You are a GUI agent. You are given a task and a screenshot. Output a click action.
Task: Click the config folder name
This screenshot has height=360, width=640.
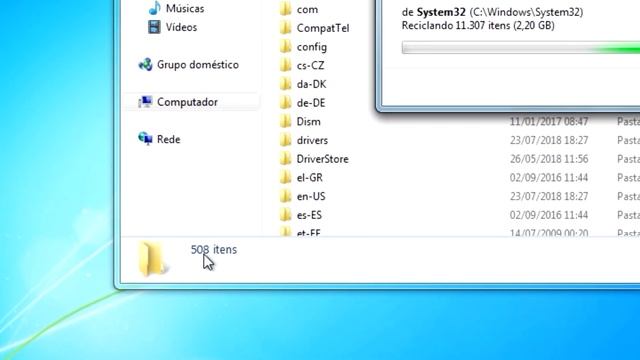pyautogui.click(x=312, y=47)
